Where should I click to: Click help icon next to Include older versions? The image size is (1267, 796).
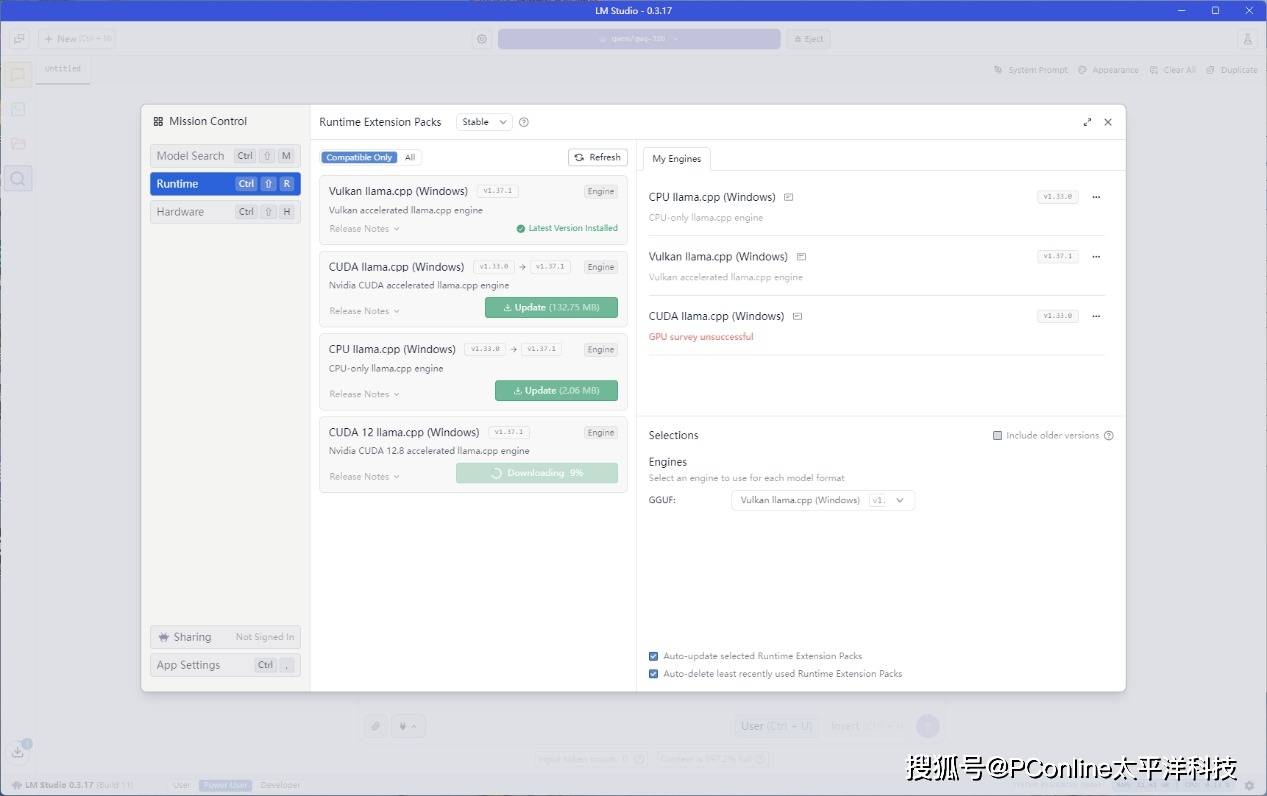1108,435
